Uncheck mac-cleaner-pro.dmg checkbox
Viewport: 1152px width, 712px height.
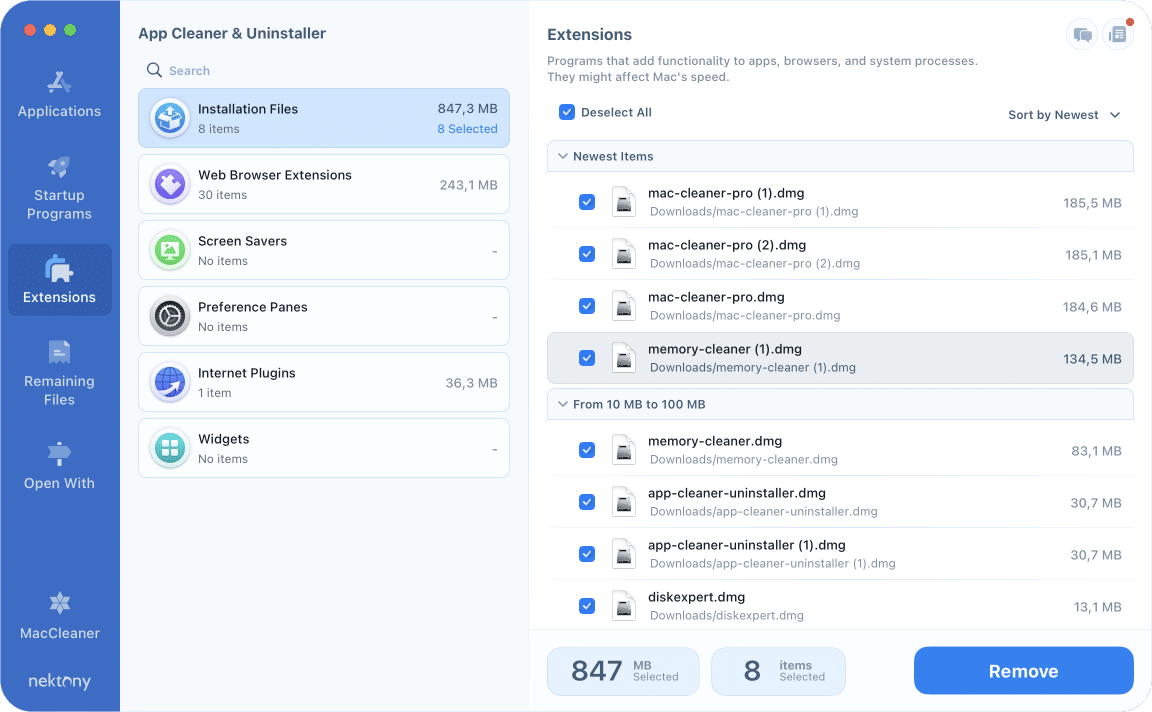pos(587,306)
